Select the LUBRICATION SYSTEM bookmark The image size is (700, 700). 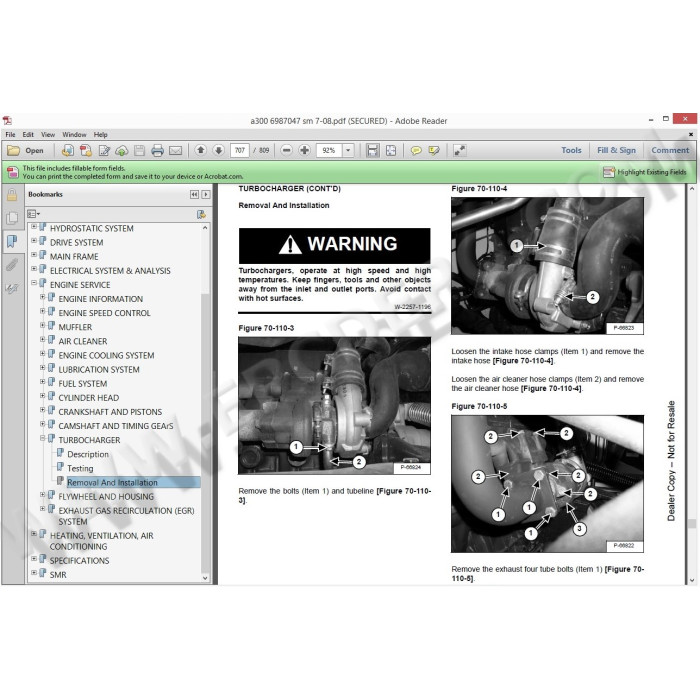coord(99,370)
